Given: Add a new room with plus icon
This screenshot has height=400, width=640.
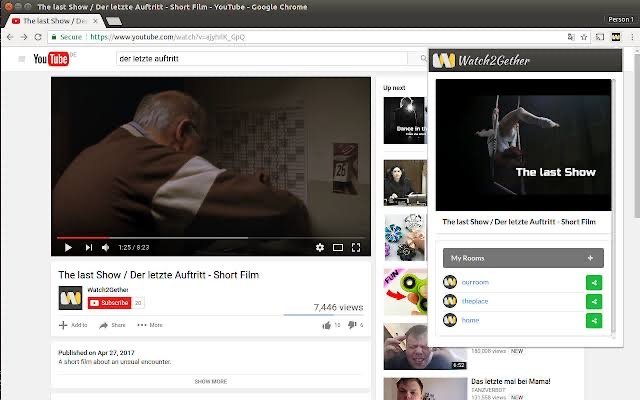Looking at the screenshot, I should [590, 258].
